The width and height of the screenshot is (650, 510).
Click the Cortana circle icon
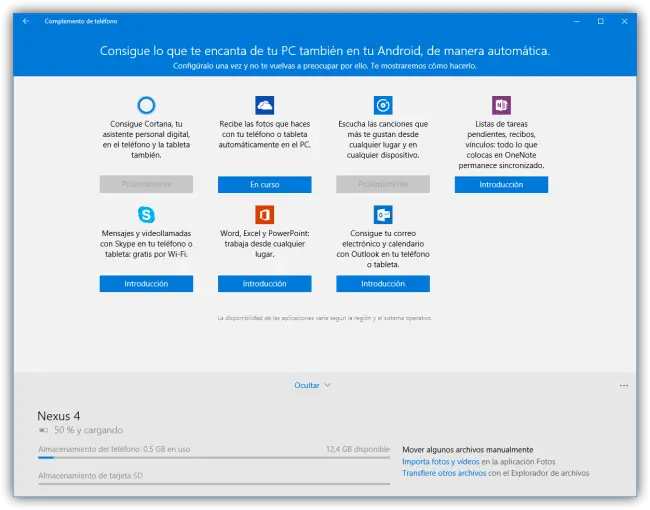[146, 105]
